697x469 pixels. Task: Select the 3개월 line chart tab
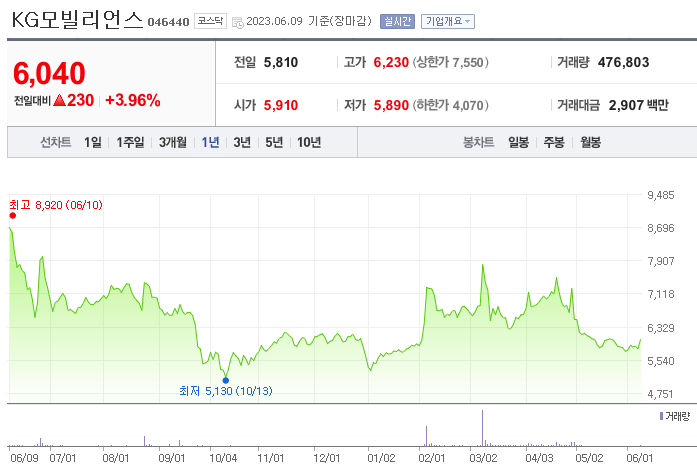click(x=173, y=142)
